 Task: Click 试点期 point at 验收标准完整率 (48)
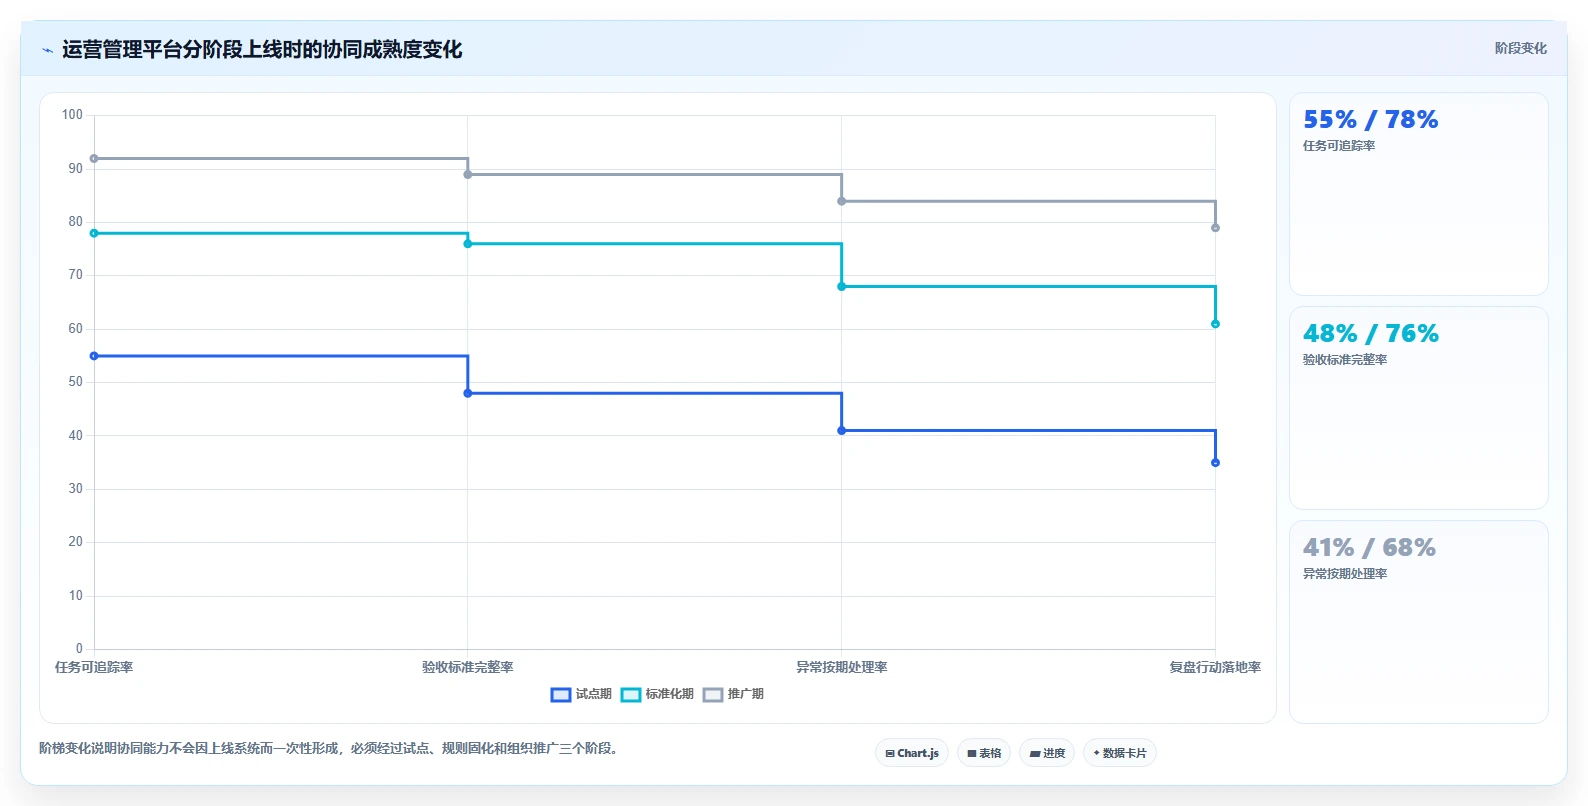pos(468,393)
